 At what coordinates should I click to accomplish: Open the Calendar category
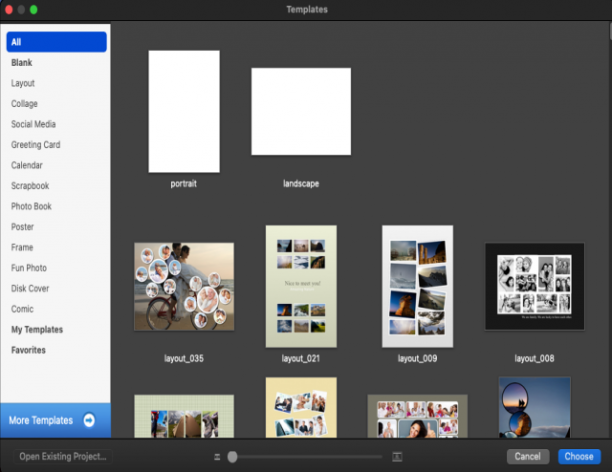click(27, 165)
